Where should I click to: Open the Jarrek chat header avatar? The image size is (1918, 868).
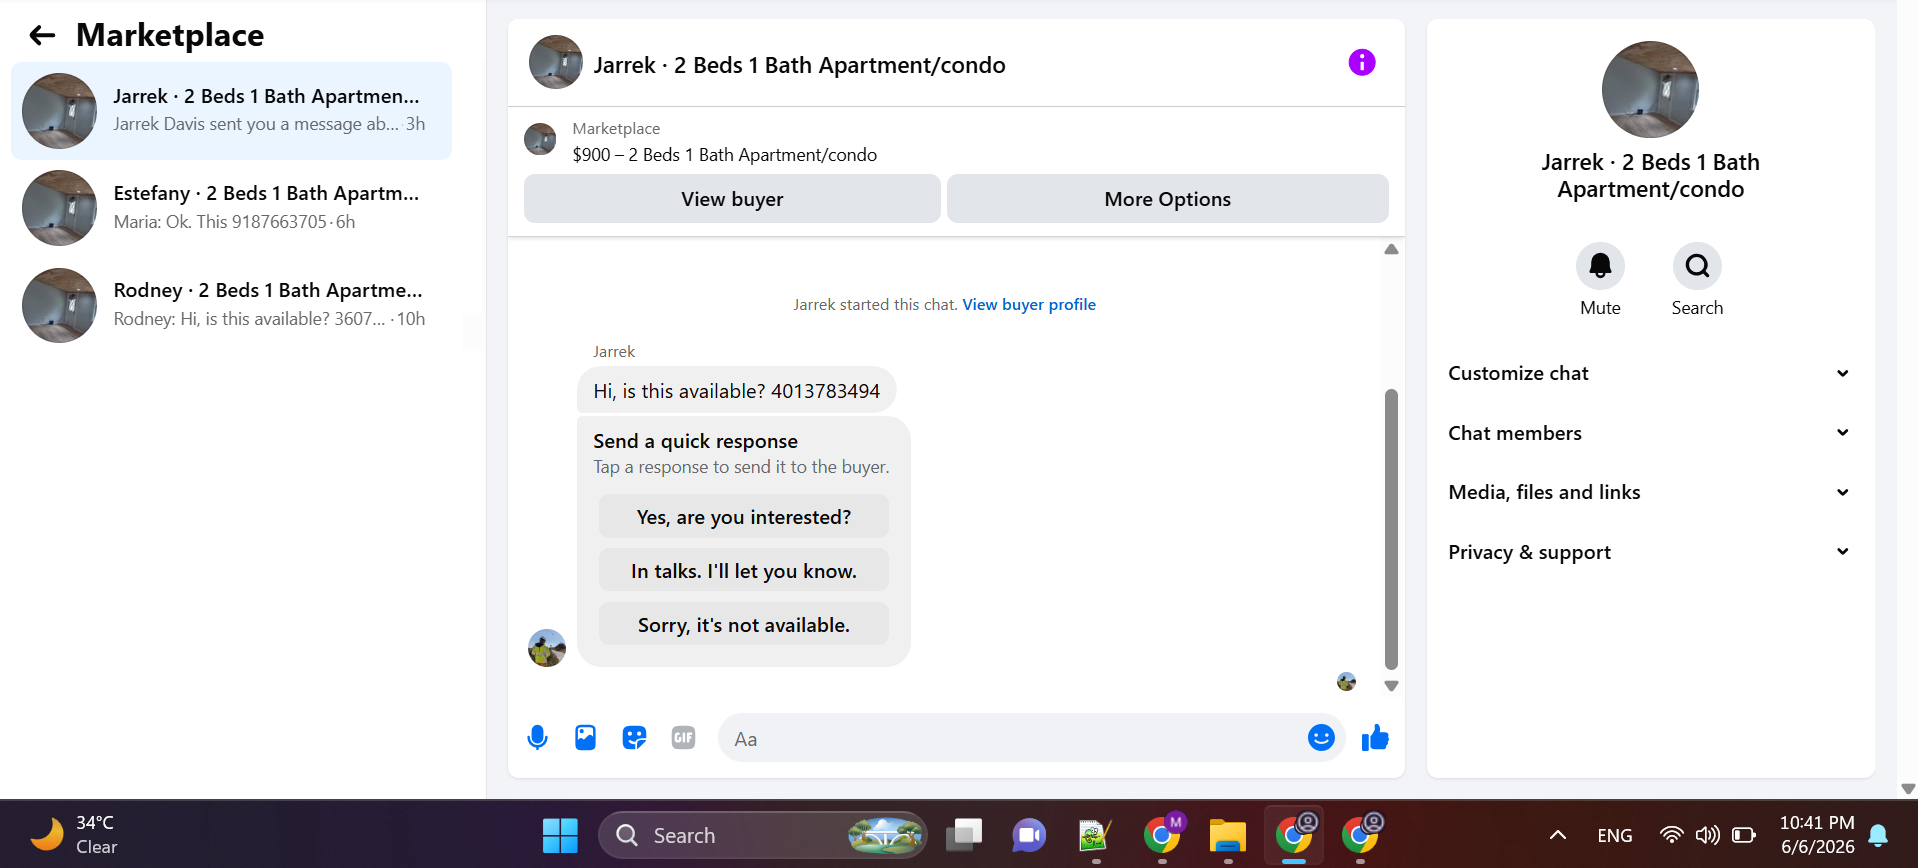point(556,62)
